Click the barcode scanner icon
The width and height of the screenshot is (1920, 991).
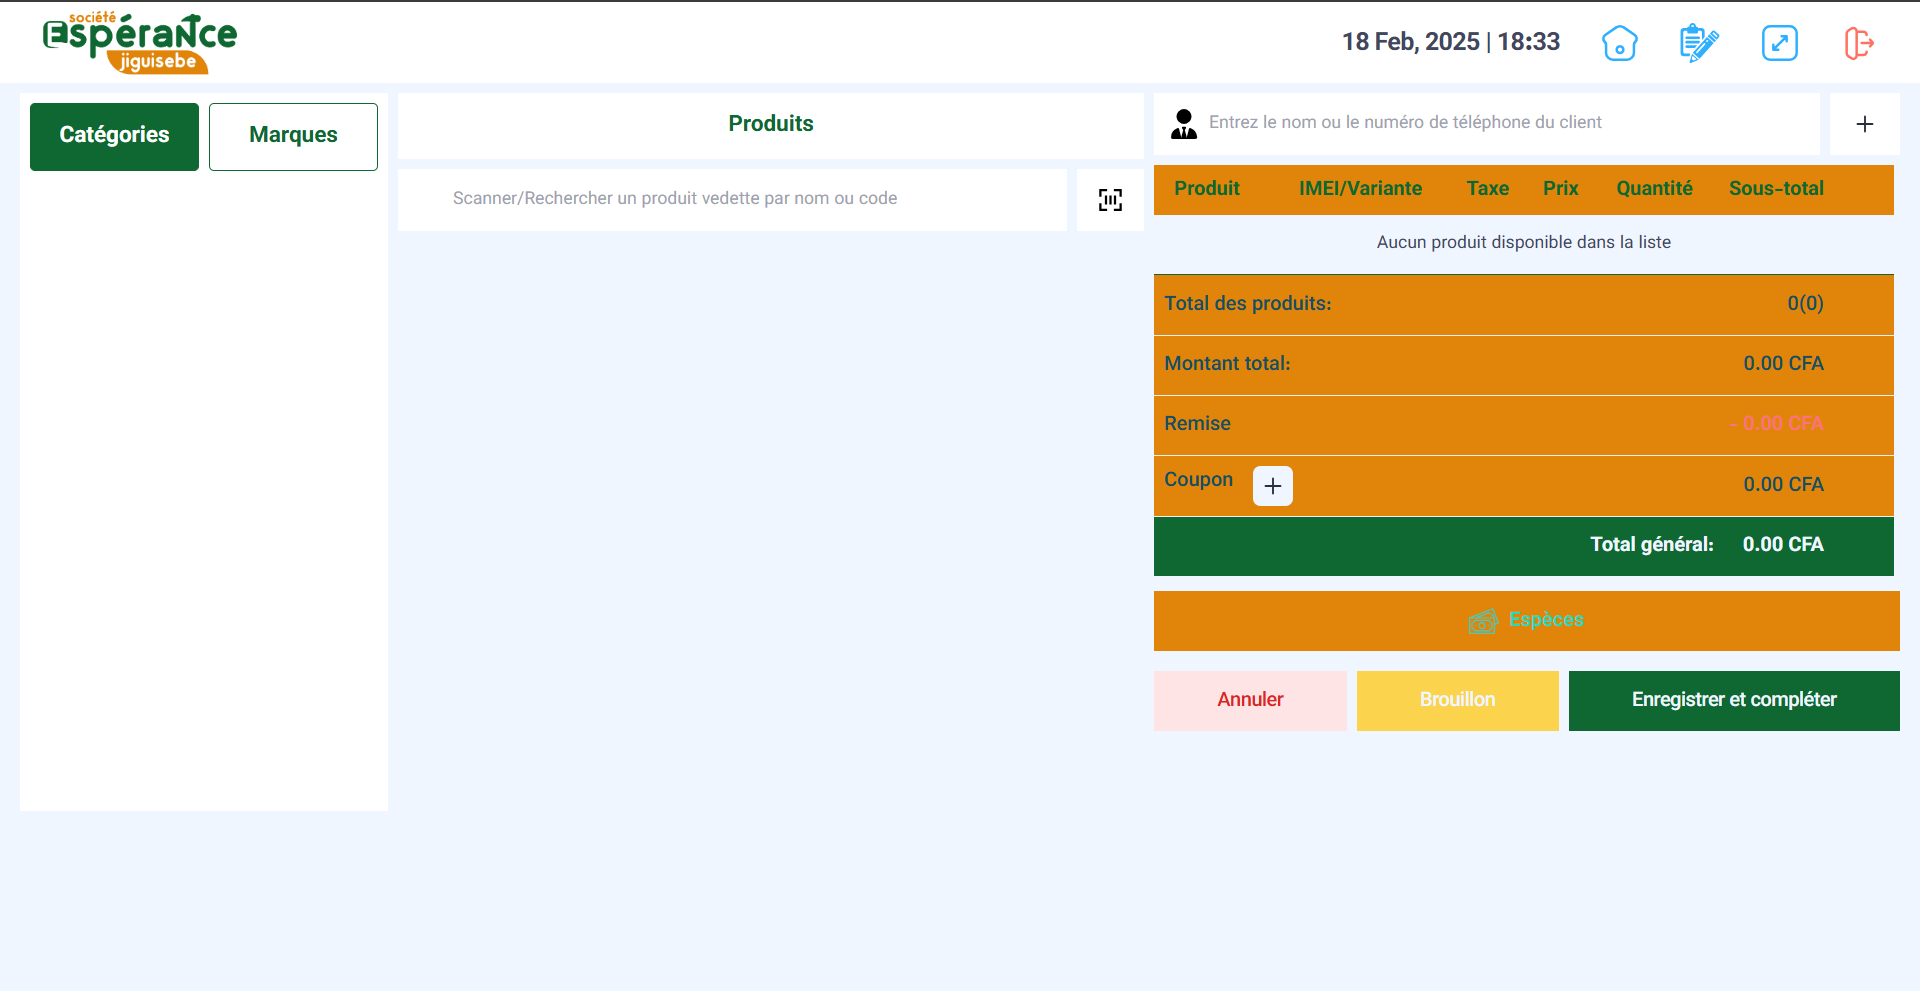(x=1110, y=200)
